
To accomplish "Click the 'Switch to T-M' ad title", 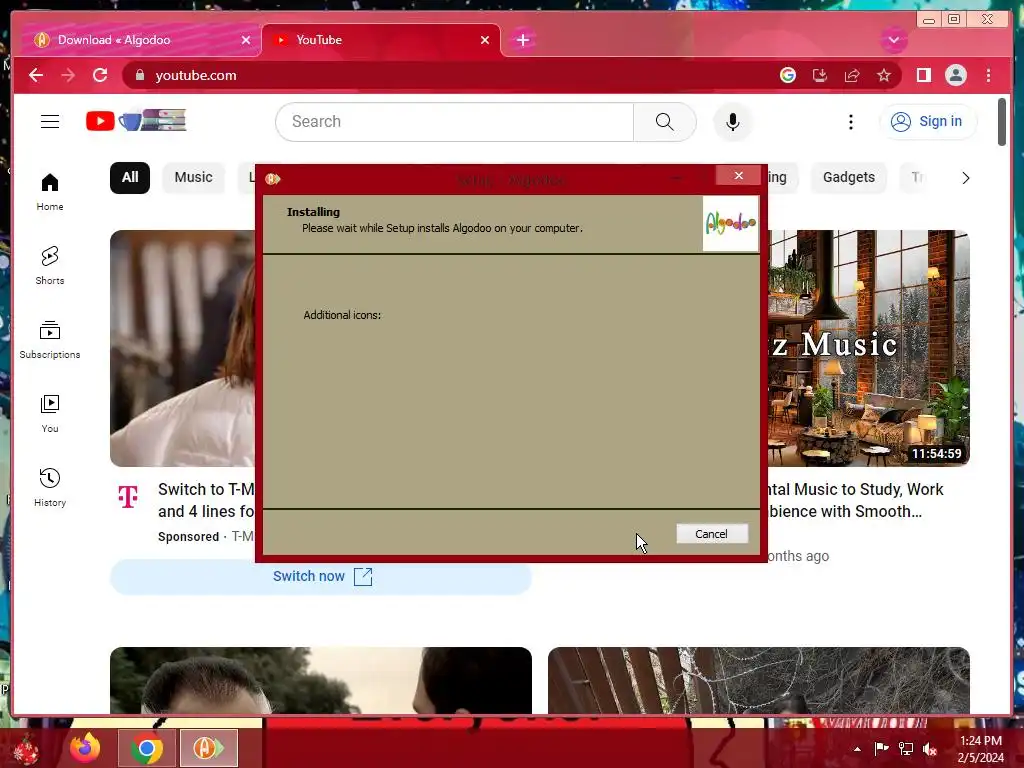I will (x=206, y=500).
